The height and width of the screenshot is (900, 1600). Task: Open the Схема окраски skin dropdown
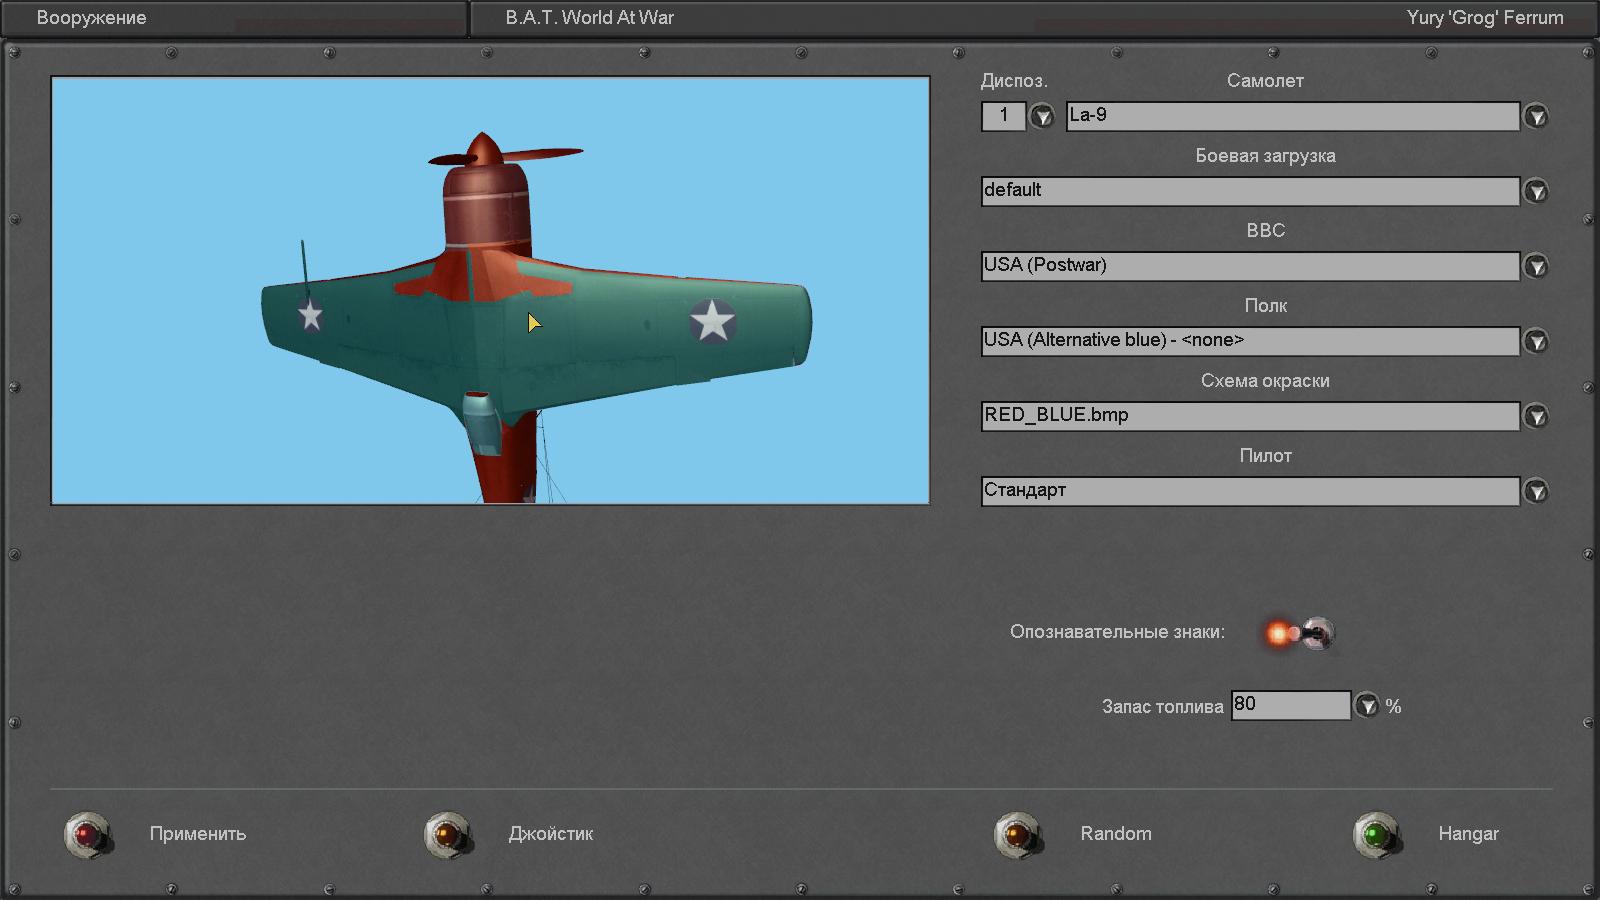1536,417
